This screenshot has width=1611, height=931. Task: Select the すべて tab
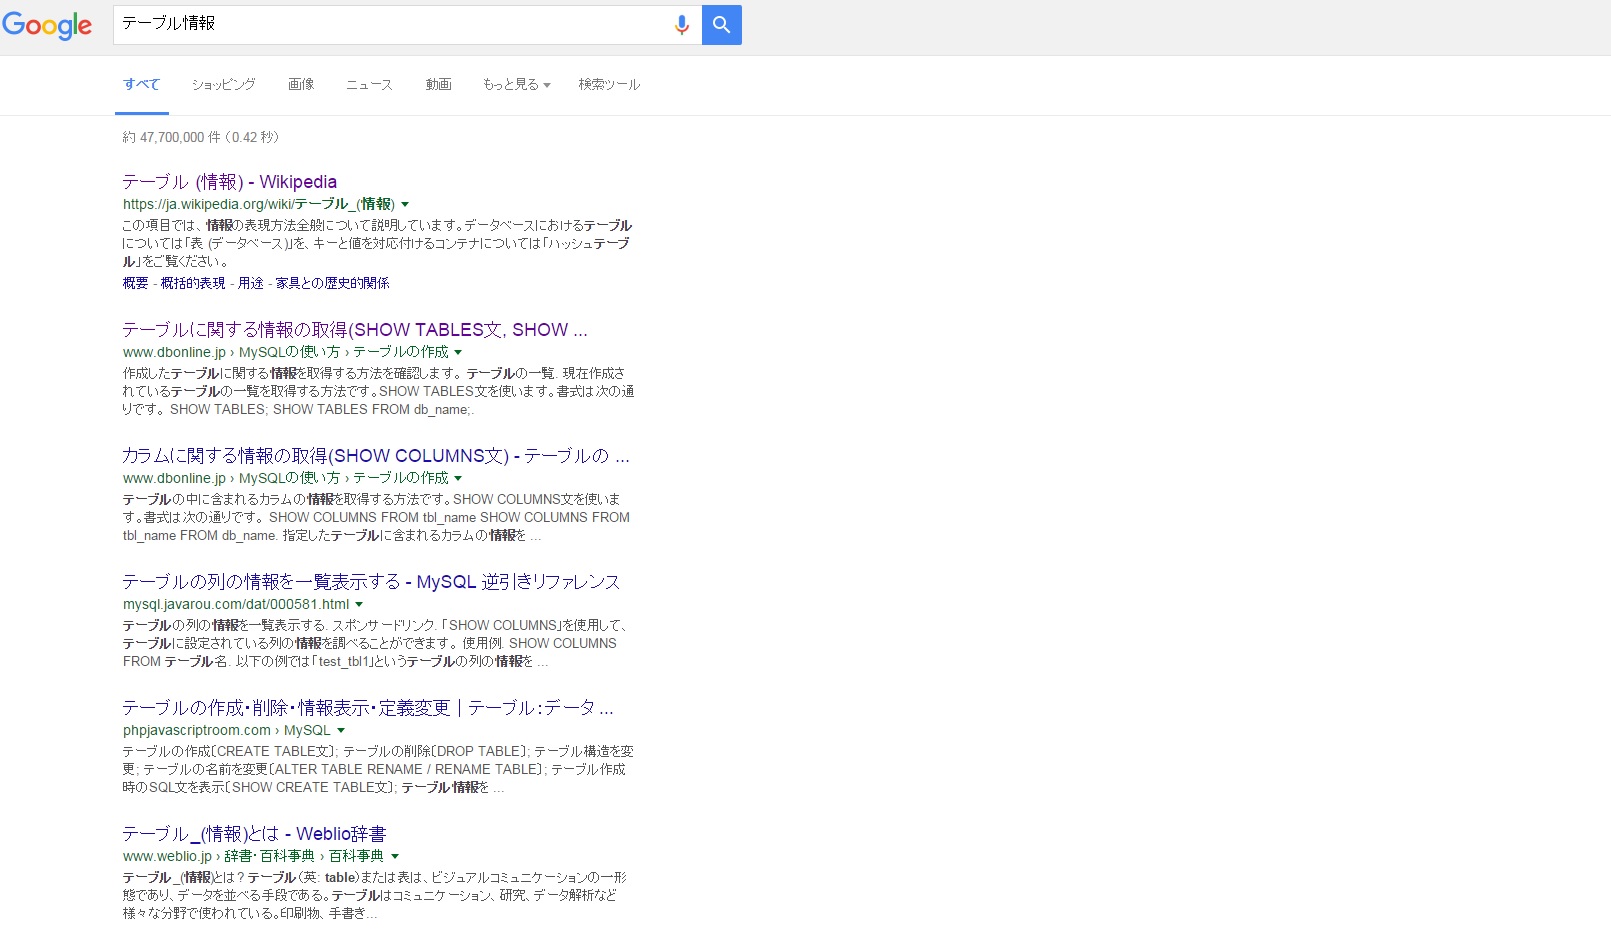[x=141, y=84]
